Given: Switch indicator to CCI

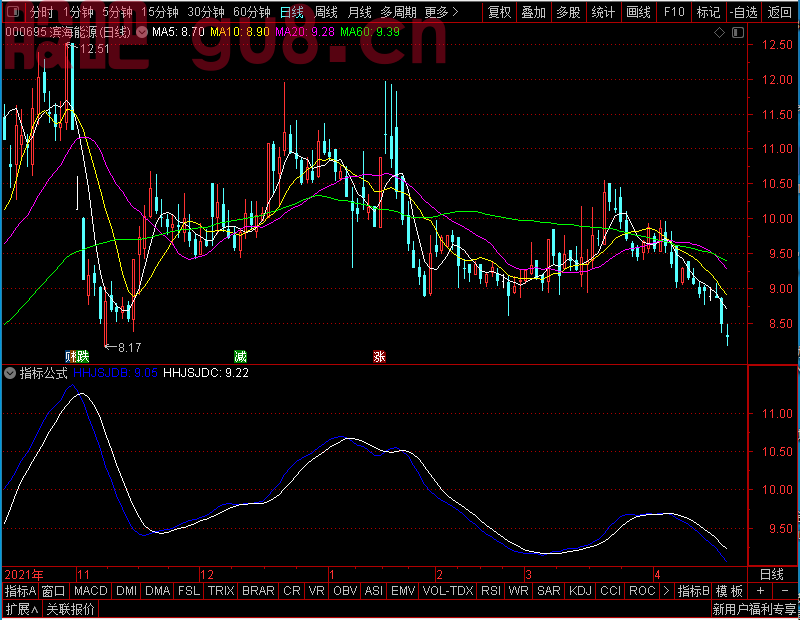Looking at the screenshot, I should (x=611, y=591).
